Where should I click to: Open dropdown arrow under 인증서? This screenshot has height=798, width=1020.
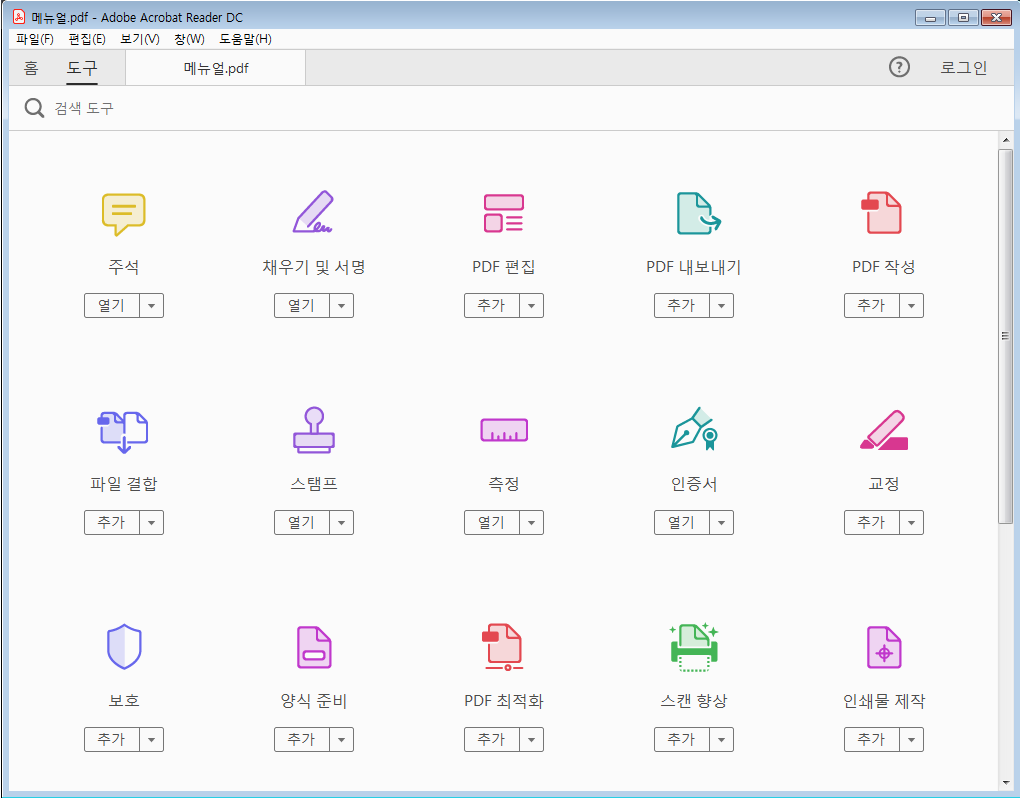click(721, 523)
